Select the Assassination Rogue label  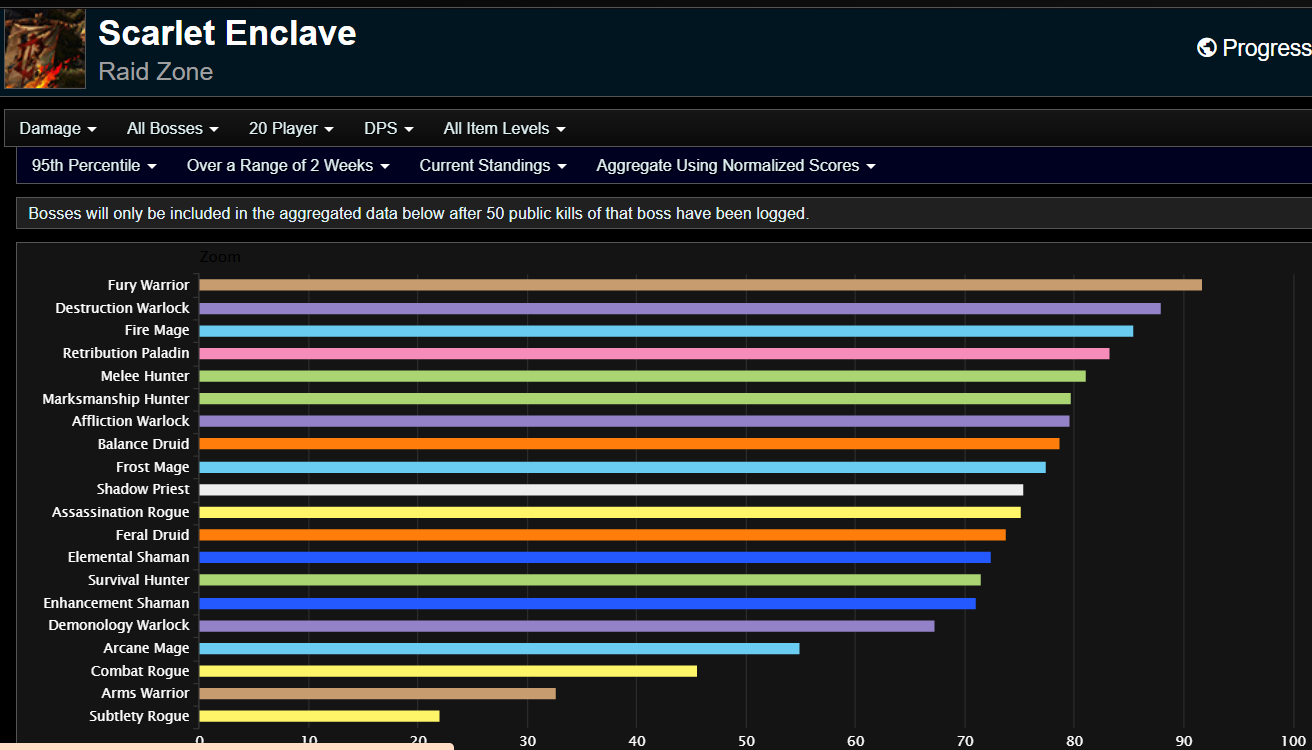click(121, 512)
